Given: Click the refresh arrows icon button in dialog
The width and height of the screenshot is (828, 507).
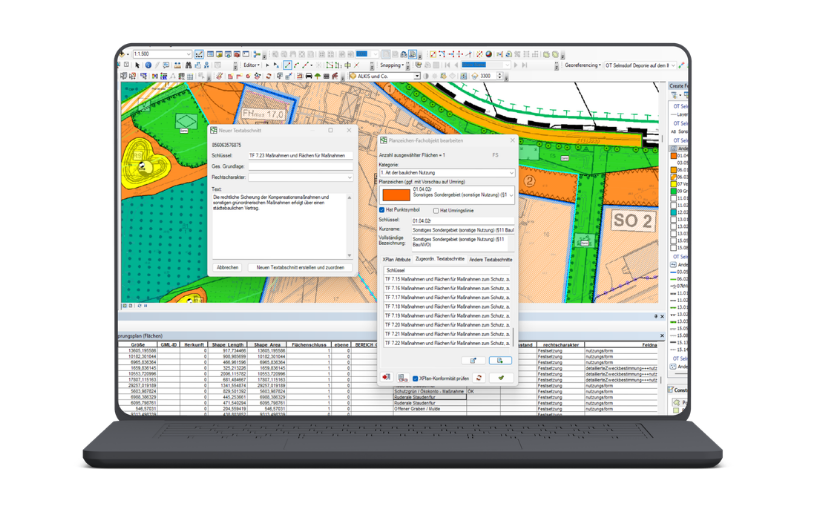Looking at the screenshot, I should [x=478, y=378].
